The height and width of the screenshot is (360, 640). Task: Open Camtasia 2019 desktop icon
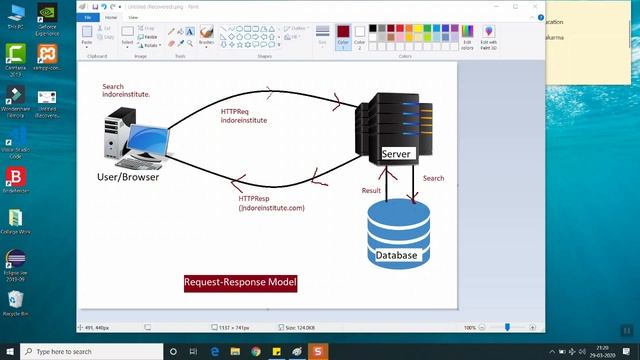pyautogui.click(x=16, y=60)
